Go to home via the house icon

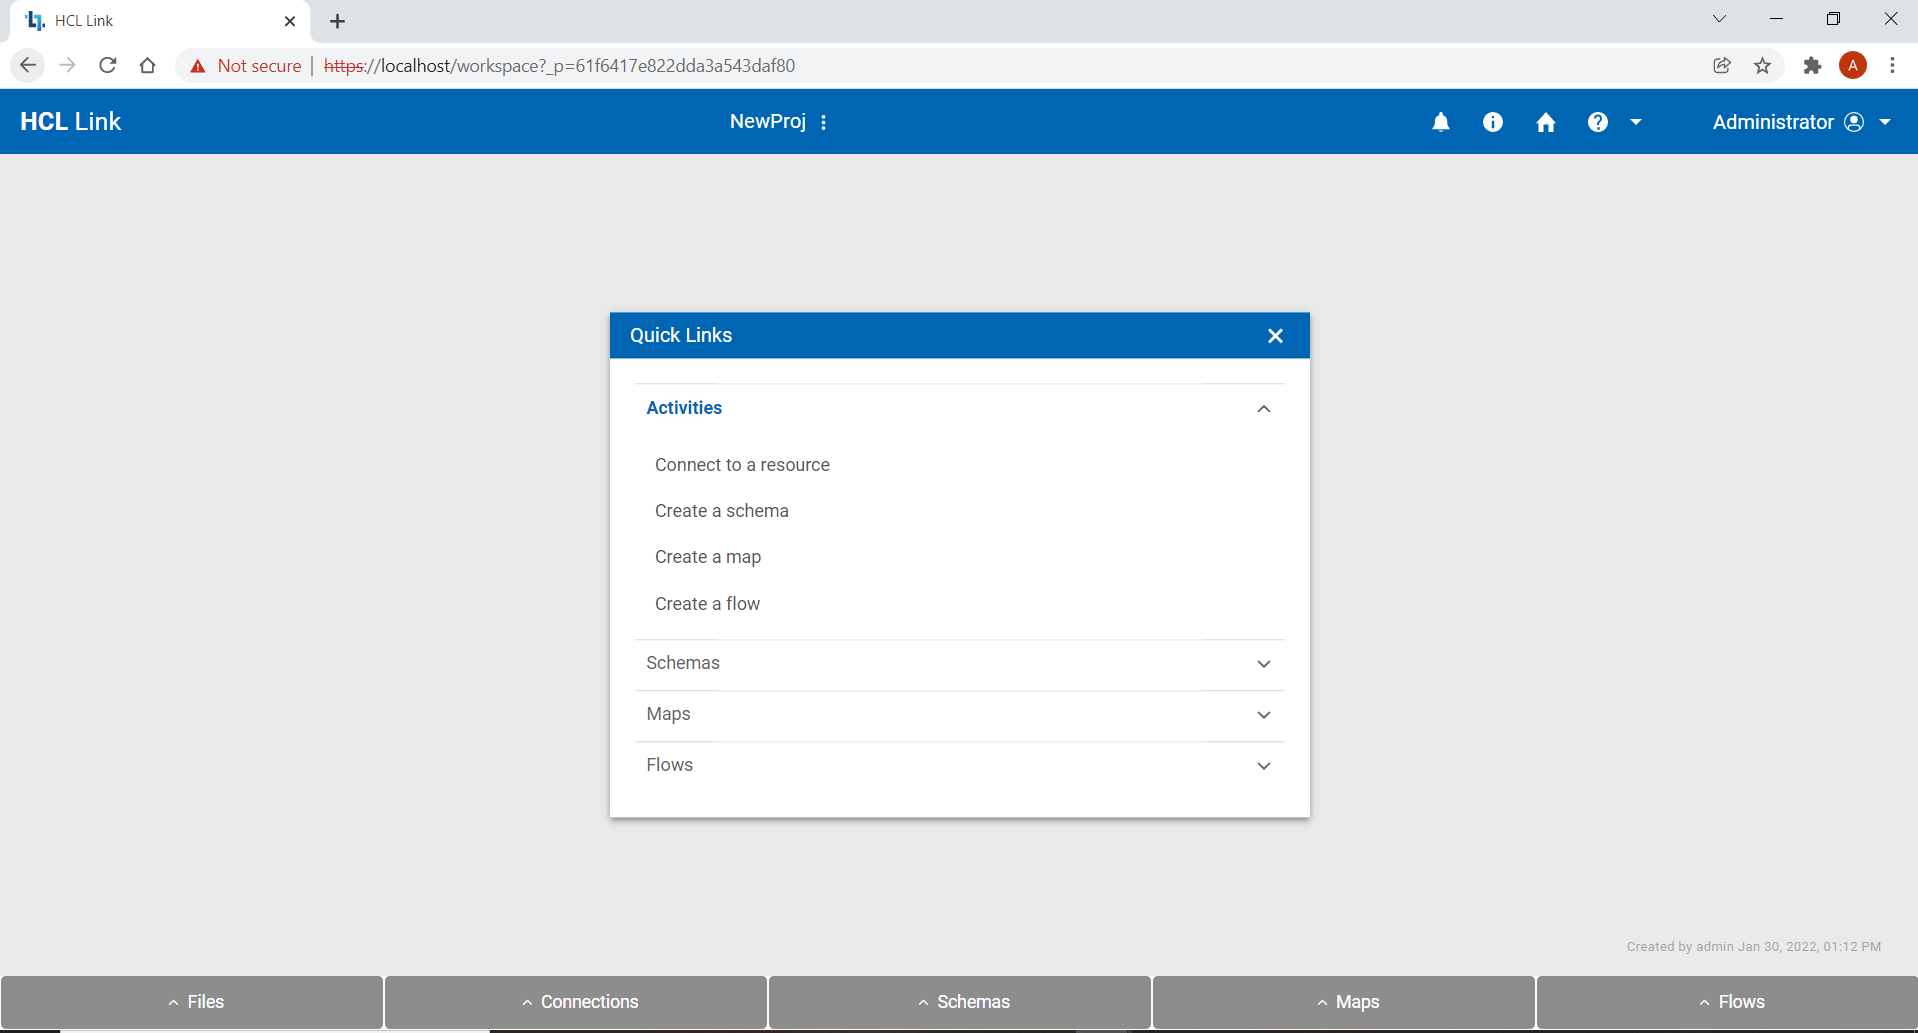click(x=1545, y=121)
